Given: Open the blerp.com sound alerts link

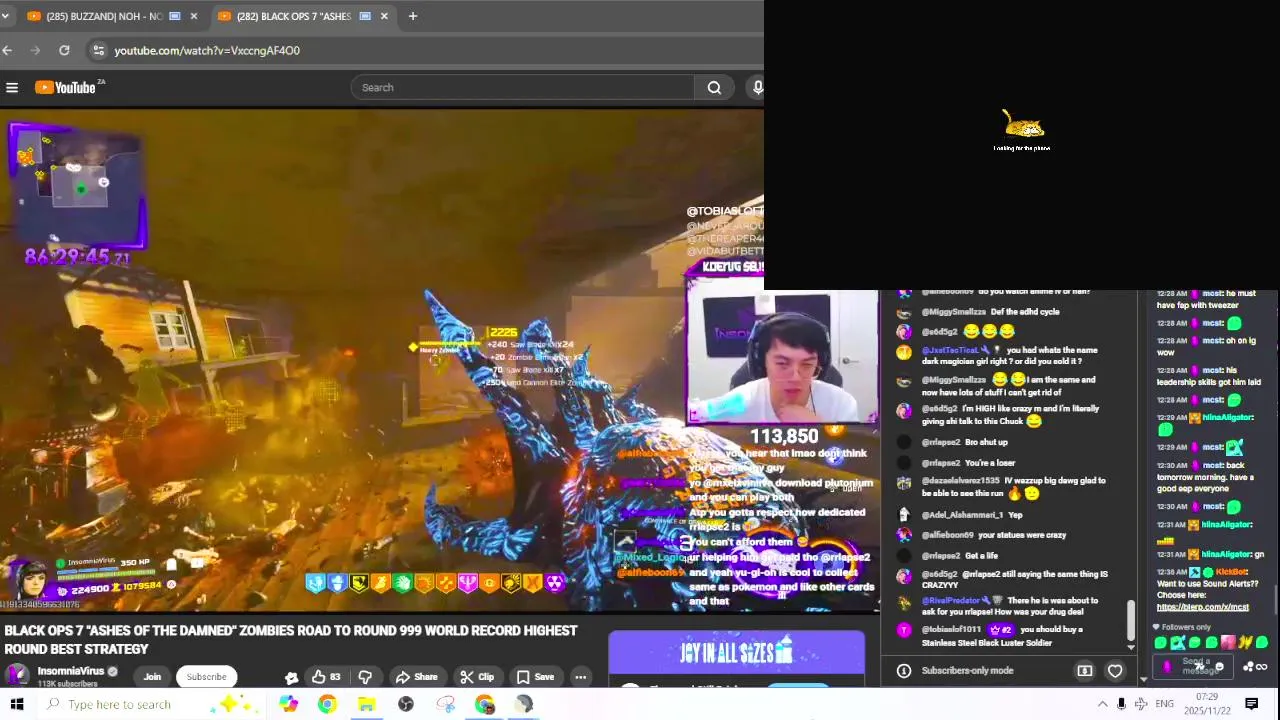Looking at the screenshot, I should 1203,607.
